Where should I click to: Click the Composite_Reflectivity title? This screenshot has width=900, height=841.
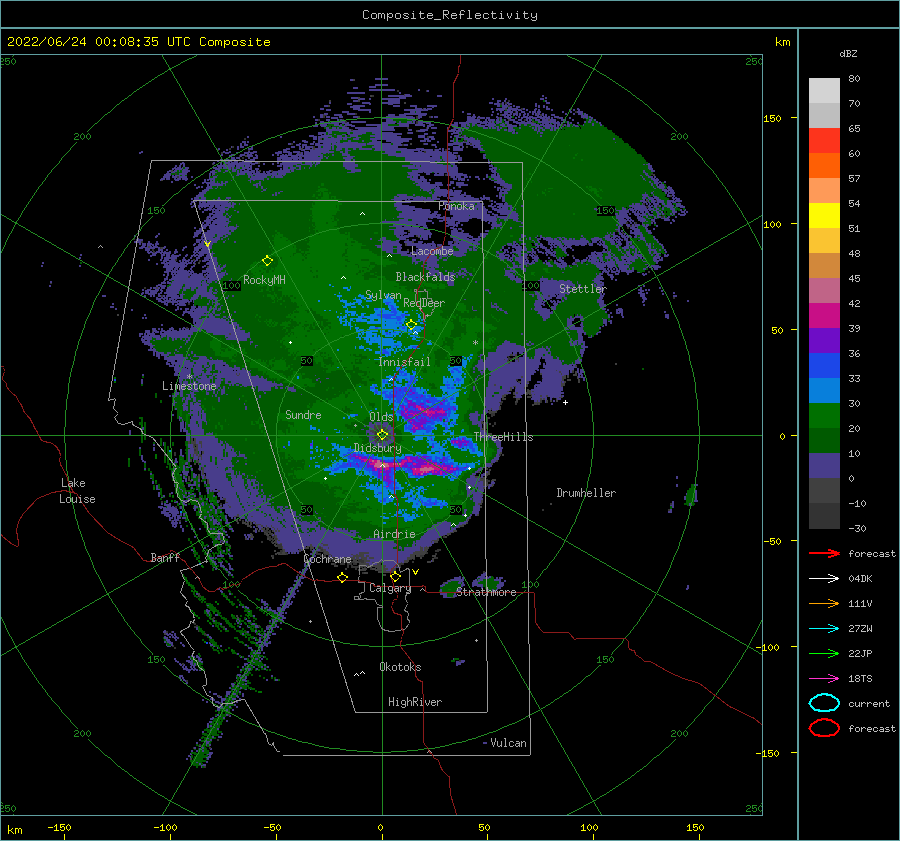pos(450,15)
